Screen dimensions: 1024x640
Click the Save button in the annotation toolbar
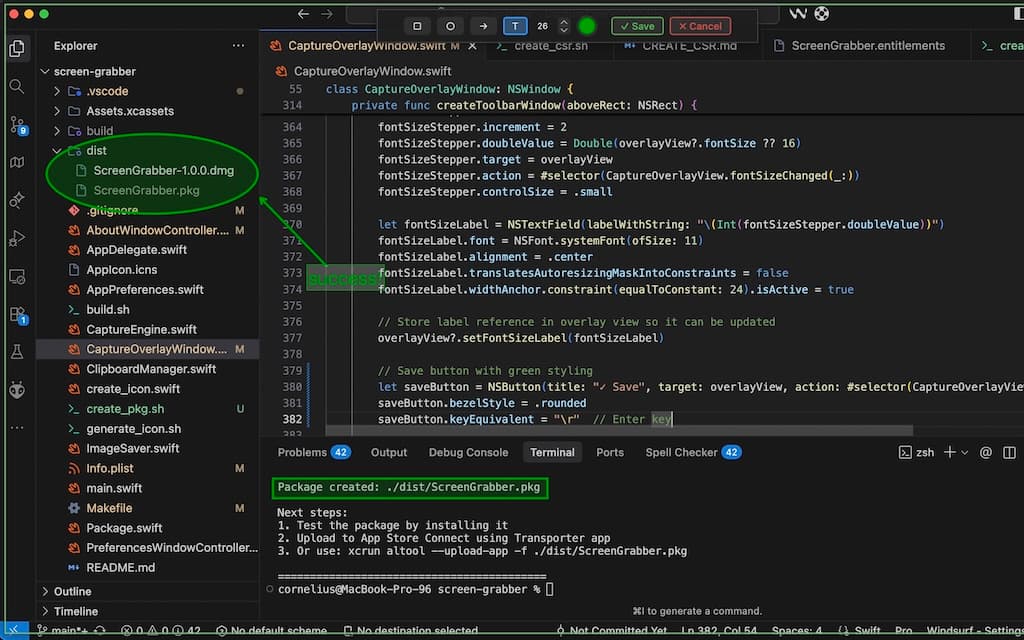(x=637, y=26)
